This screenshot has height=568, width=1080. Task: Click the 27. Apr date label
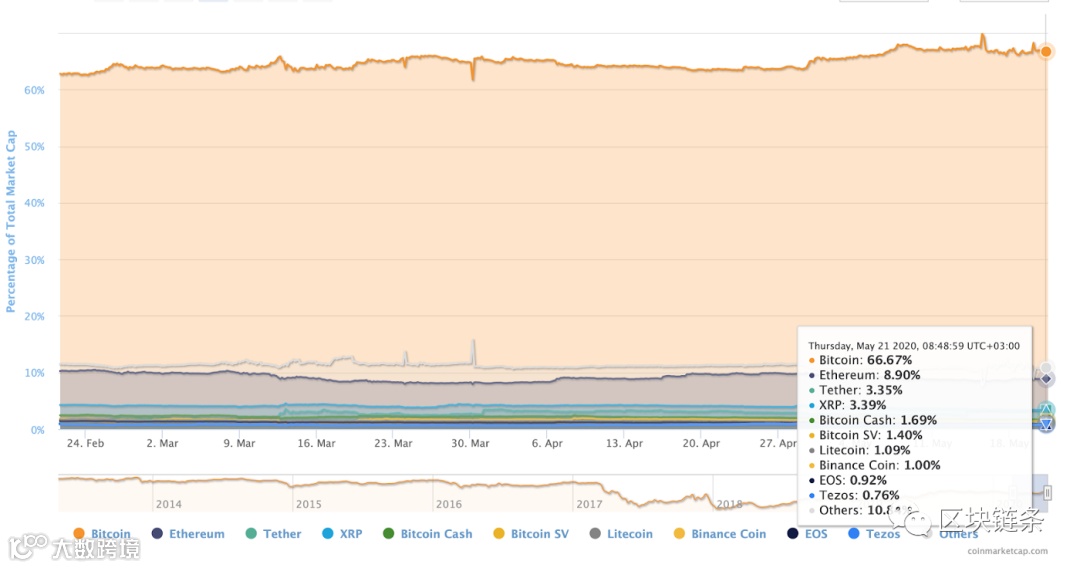(778, 443)
